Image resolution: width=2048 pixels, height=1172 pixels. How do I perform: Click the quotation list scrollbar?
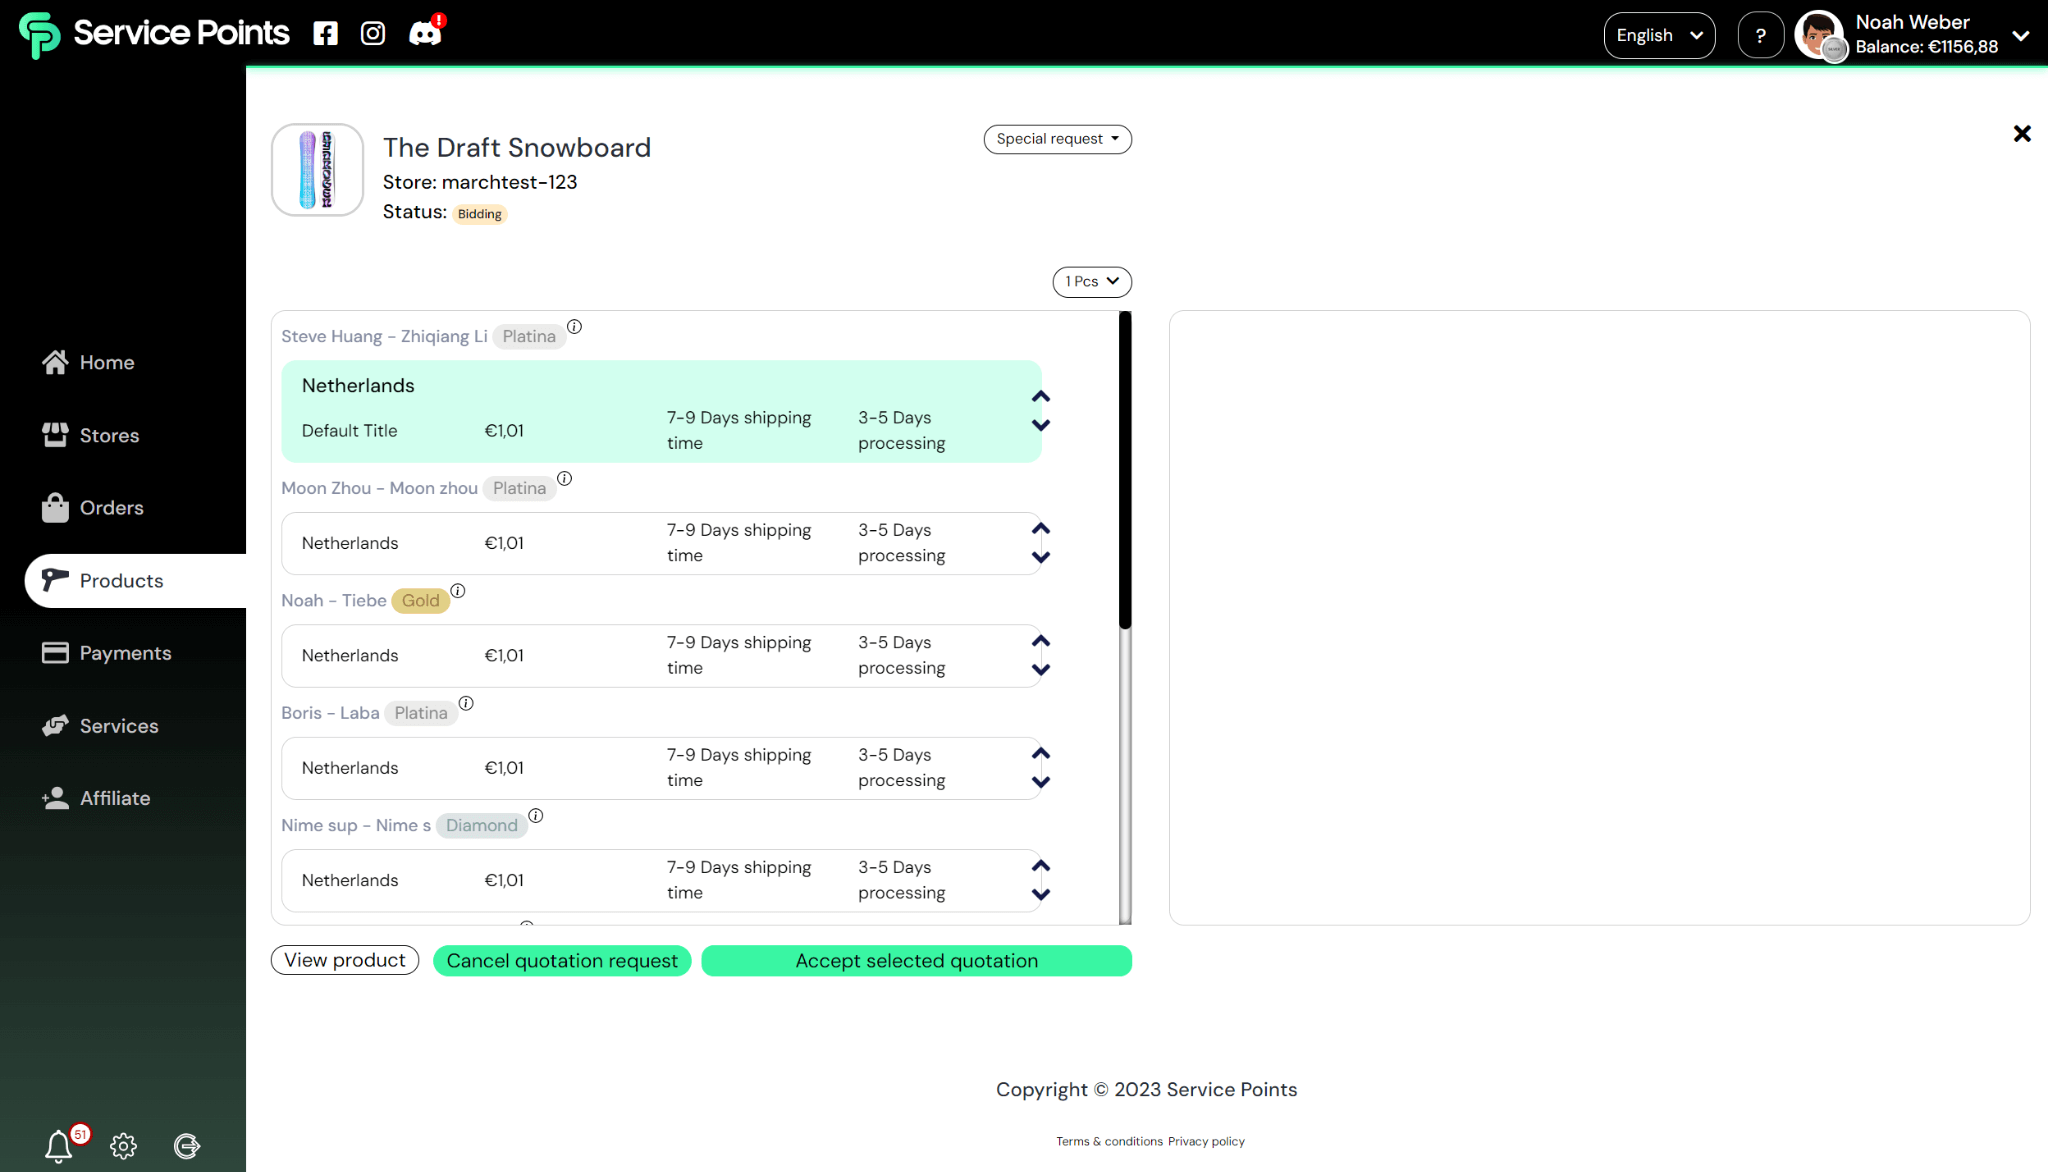click(1125, 470)
